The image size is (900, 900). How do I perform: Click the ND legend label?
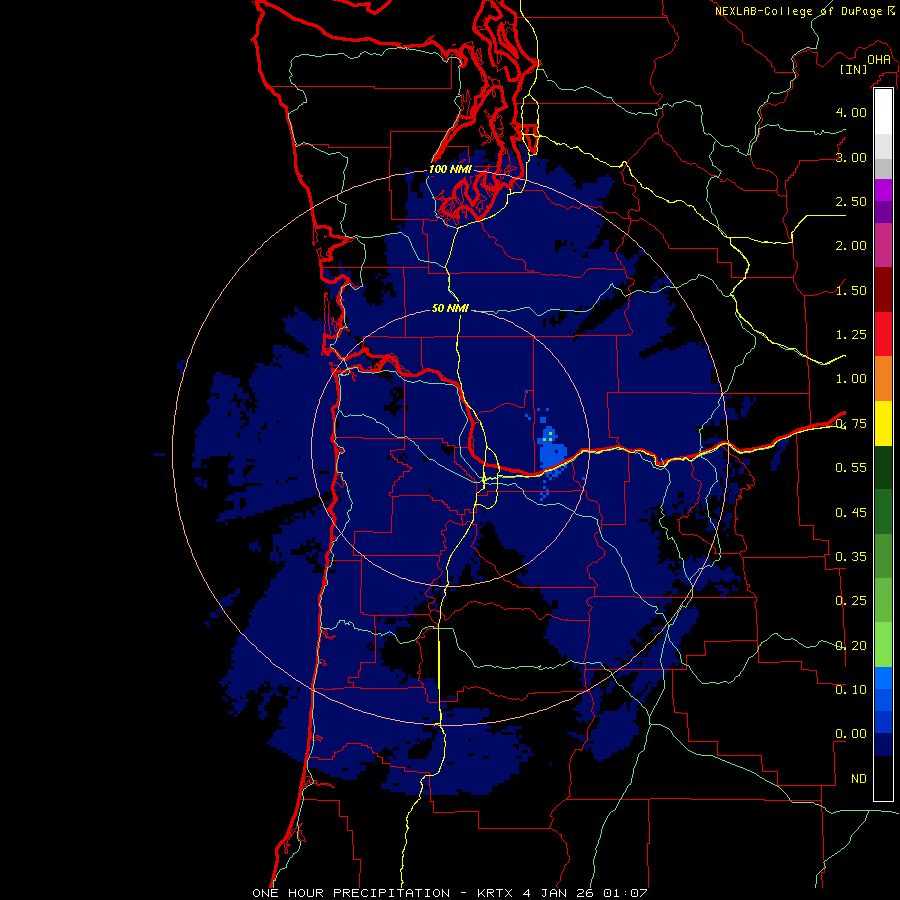[859, 779]
